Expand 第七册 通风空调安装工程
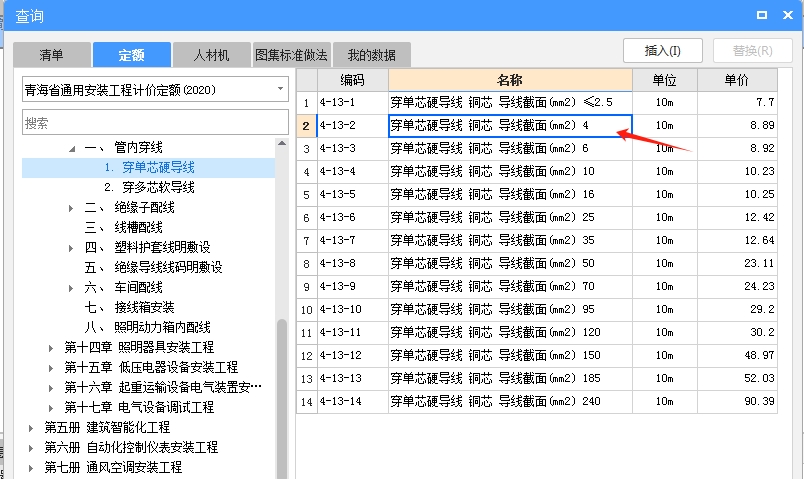Image resolution: width=804 pixels, height=479 pixels. point(31,468)
